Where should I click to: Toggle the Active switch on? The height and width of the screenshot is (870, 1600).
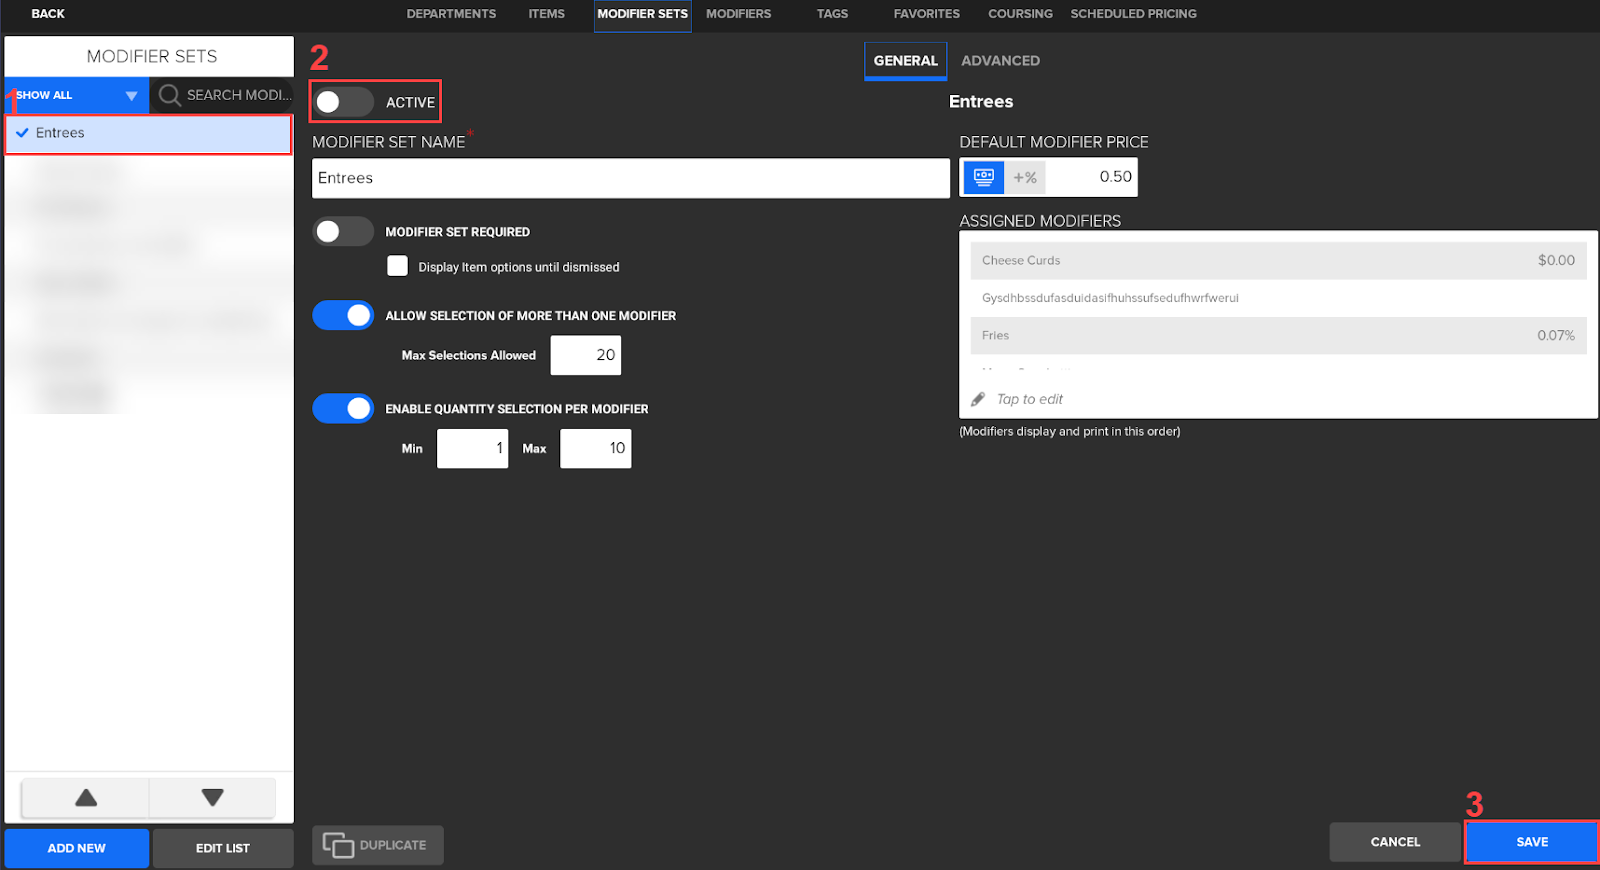pos(343,102)
